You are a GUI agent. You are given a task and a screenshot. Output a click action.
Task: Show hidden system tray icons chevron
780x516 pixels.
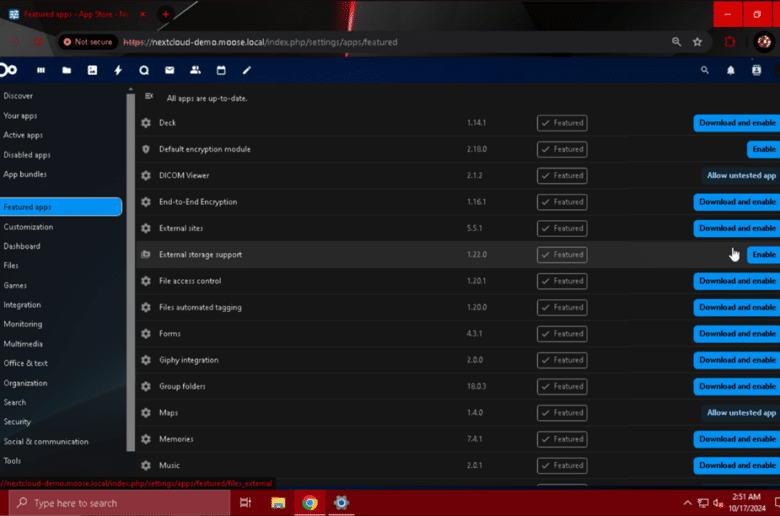coord(687,503)
